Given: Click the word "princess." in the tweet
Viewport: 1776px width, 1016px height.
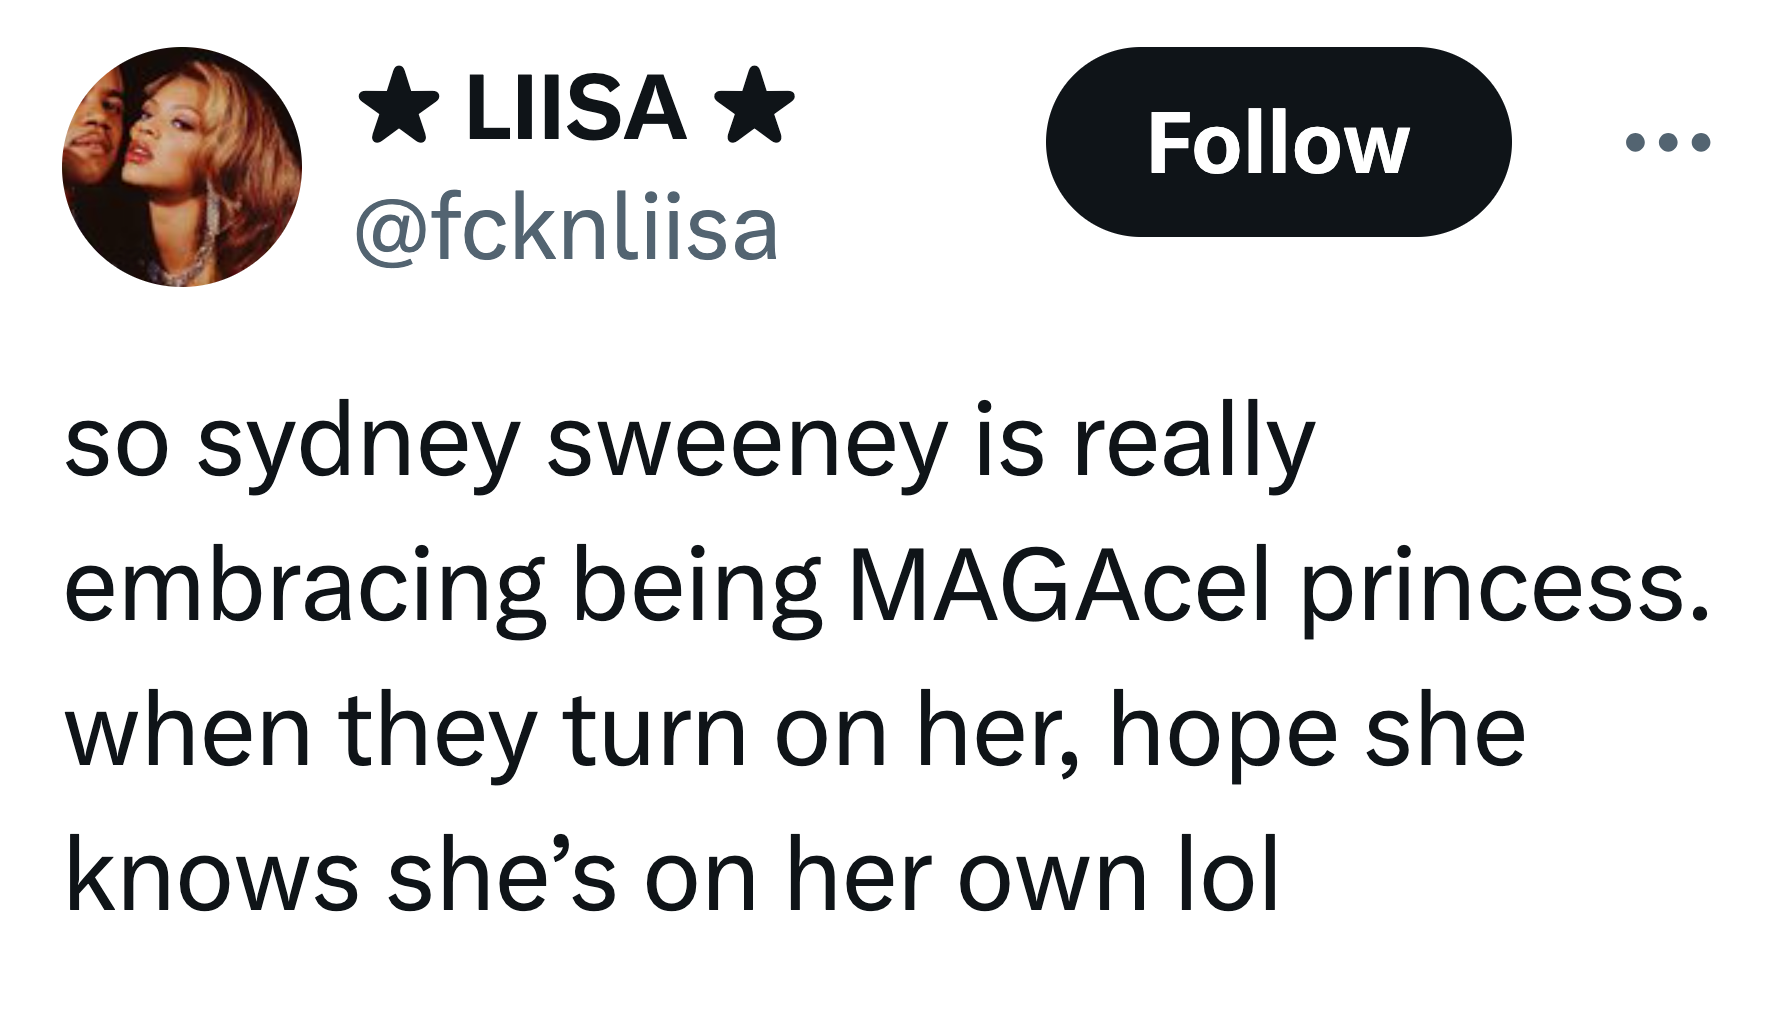Looking at the screenshot, I should tap(1503, 587).
